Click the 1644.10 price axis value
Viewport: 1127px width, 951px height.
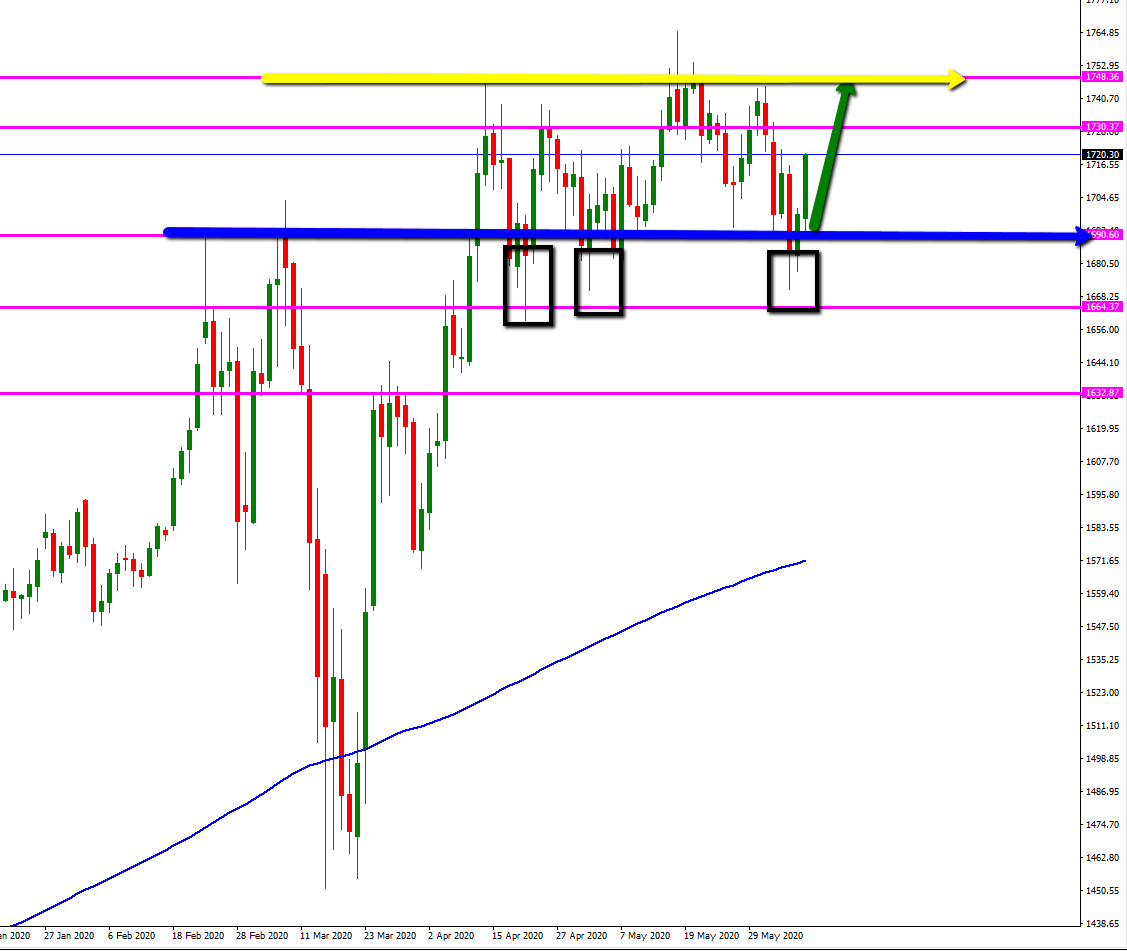[x=1102, y=362]
